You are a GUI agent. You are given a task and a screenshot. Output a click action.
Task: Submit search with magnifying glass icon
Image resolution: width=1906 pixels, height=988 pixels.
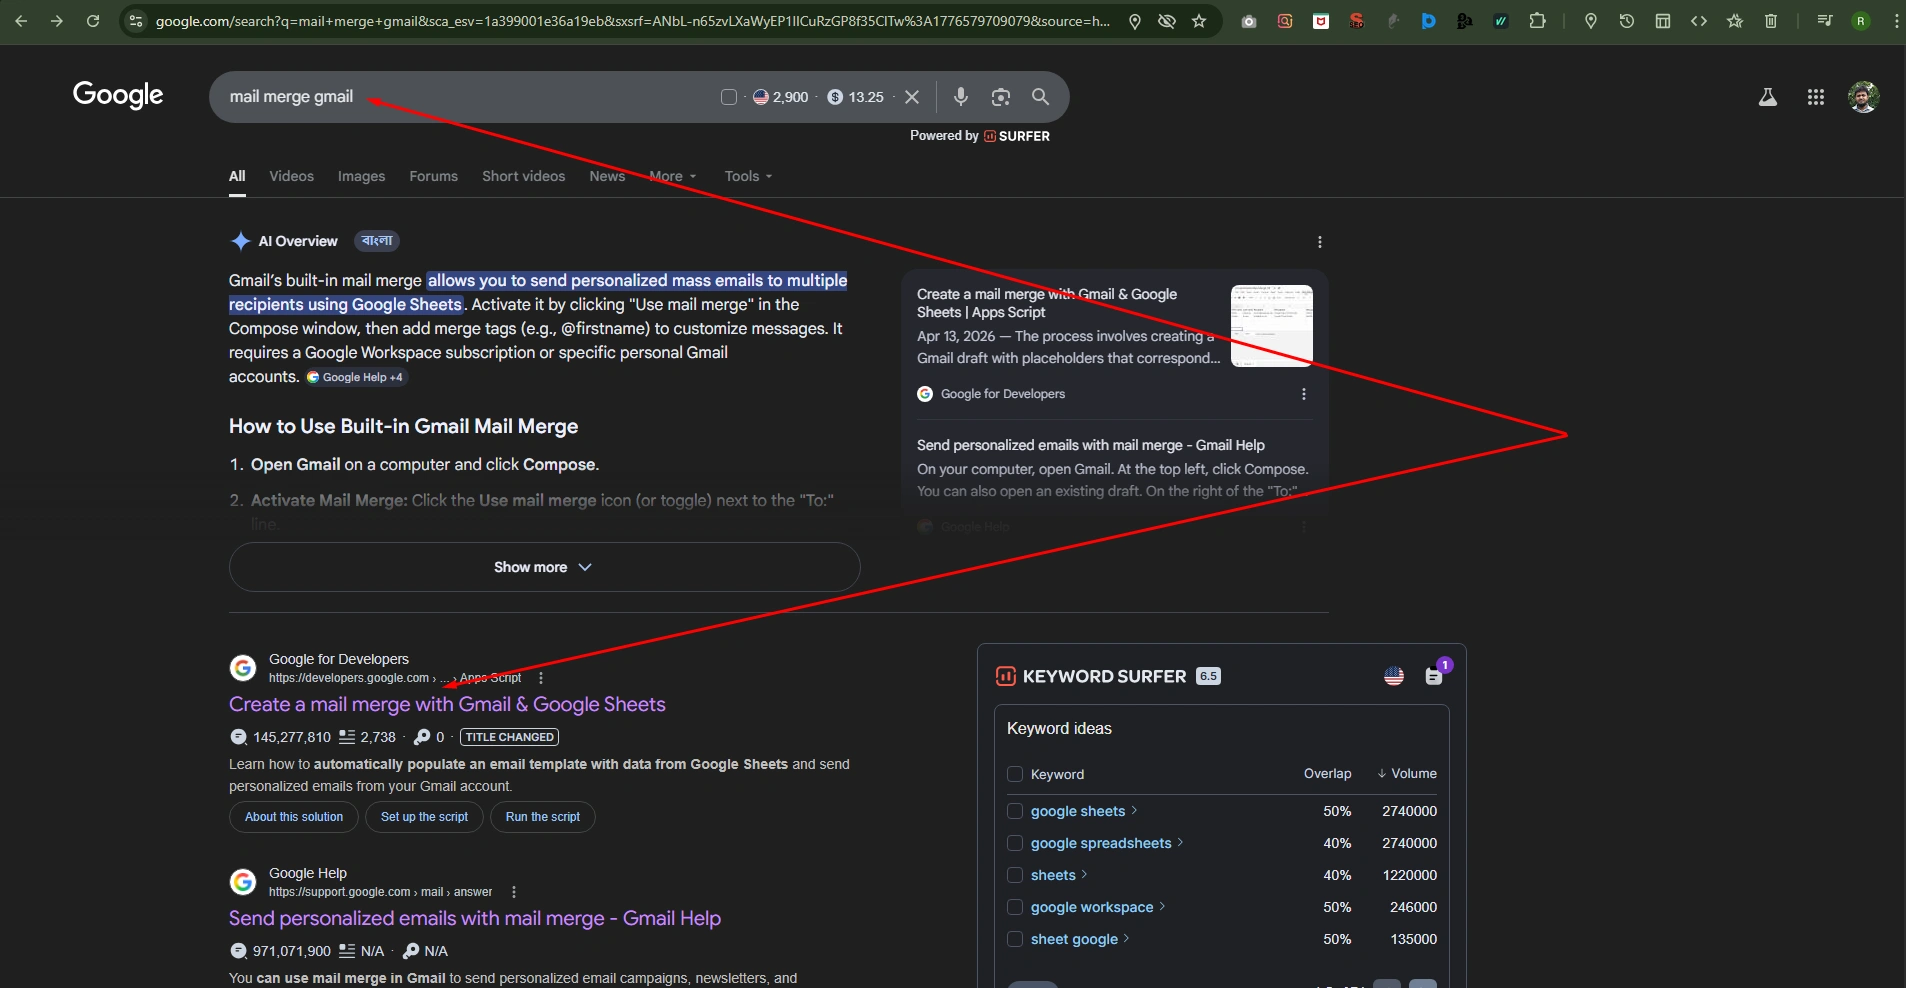coord(1041,97)
